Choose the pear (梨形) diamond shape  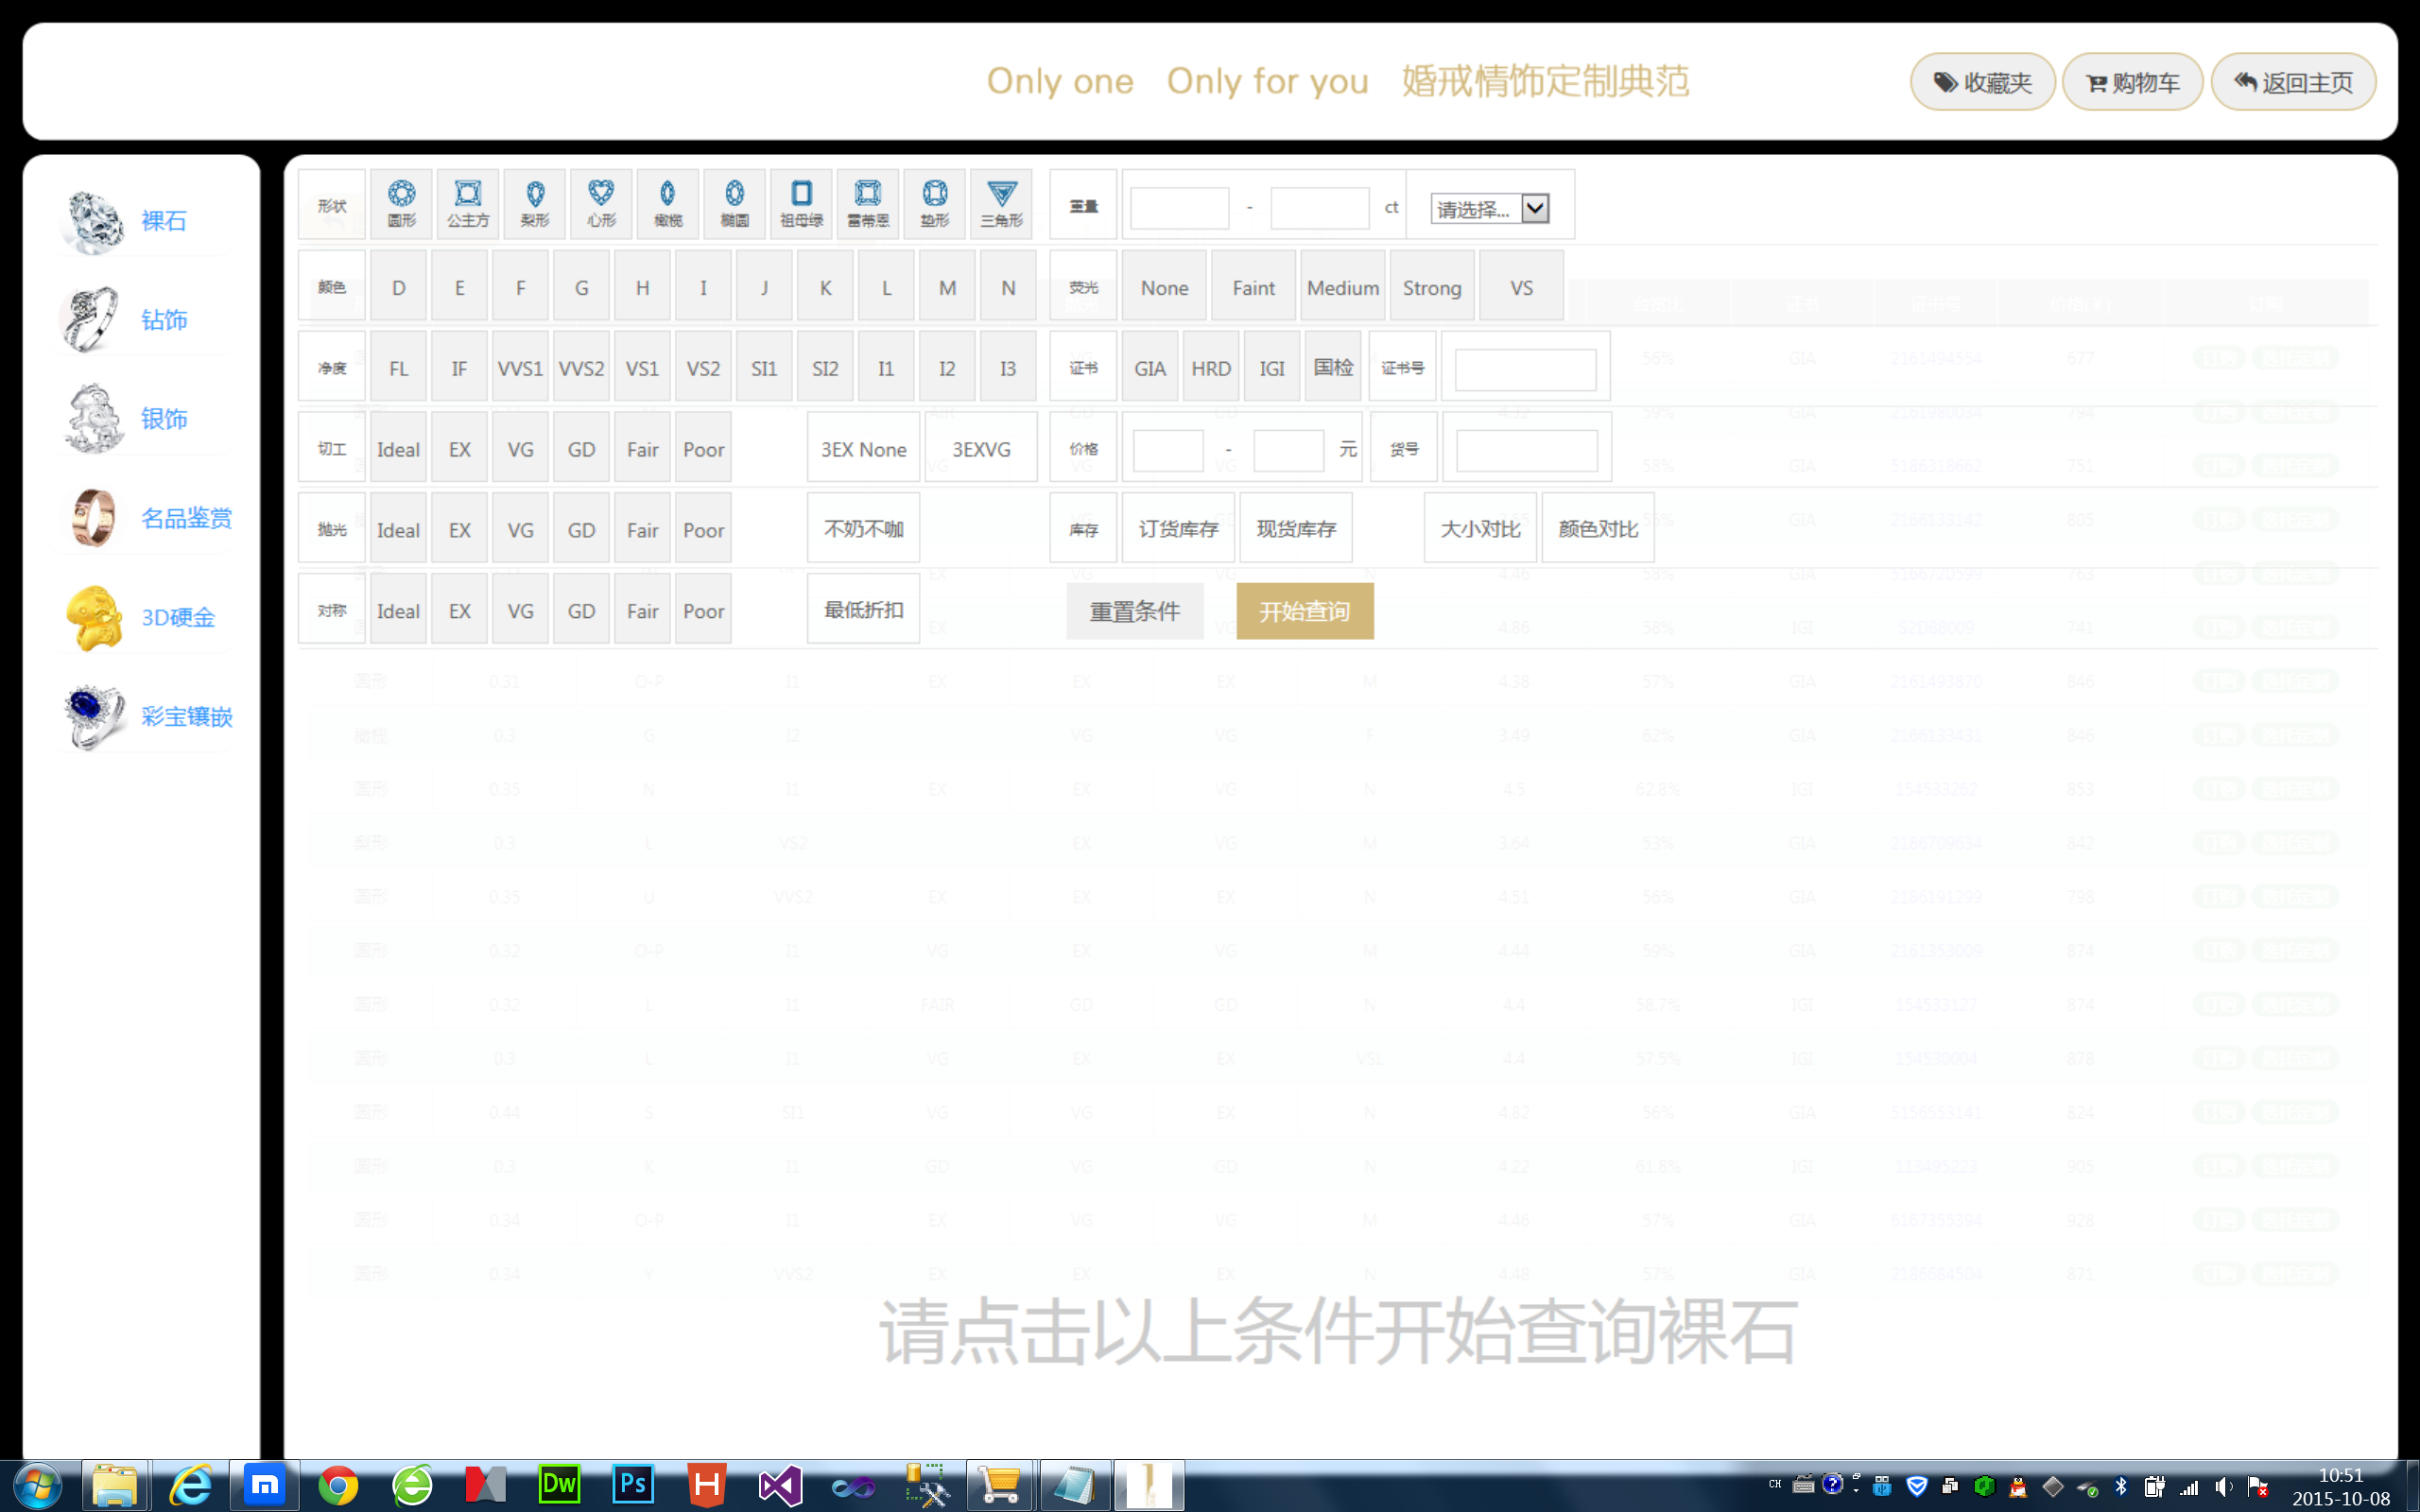[535, 204]
